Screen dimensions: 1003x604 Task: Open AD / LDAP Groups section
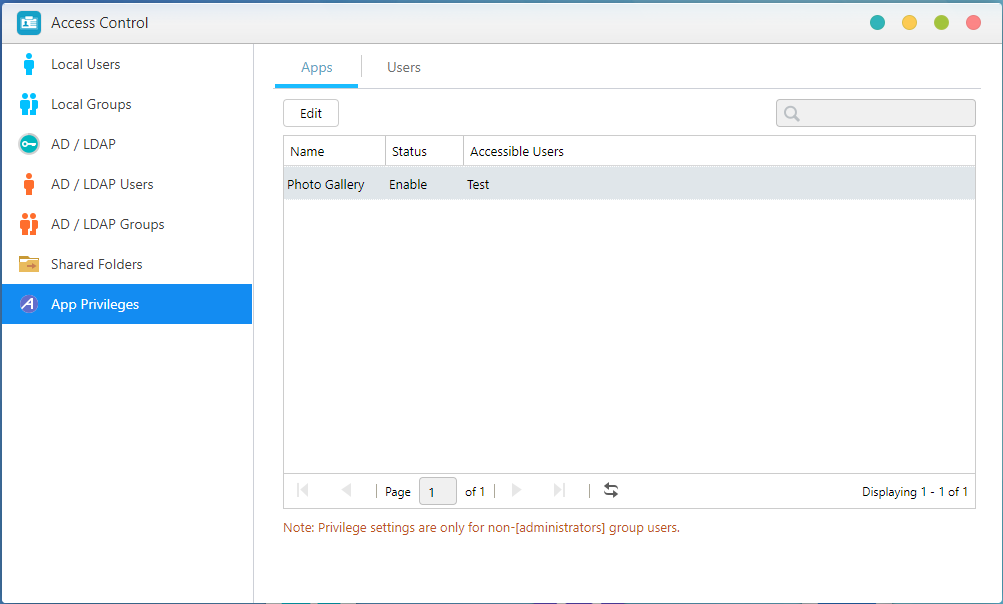[127, 224]
